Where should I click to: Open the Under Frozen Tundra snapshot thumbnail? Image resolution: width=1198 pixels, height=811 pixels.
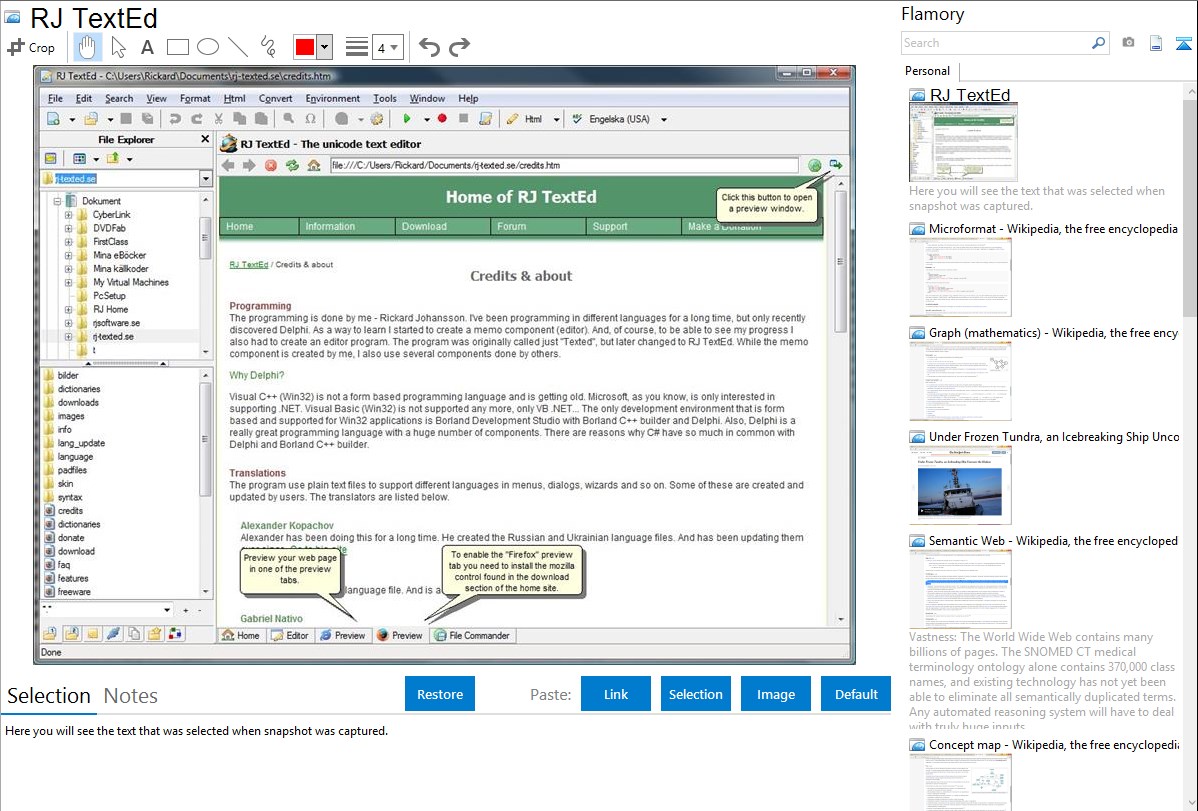960,485
